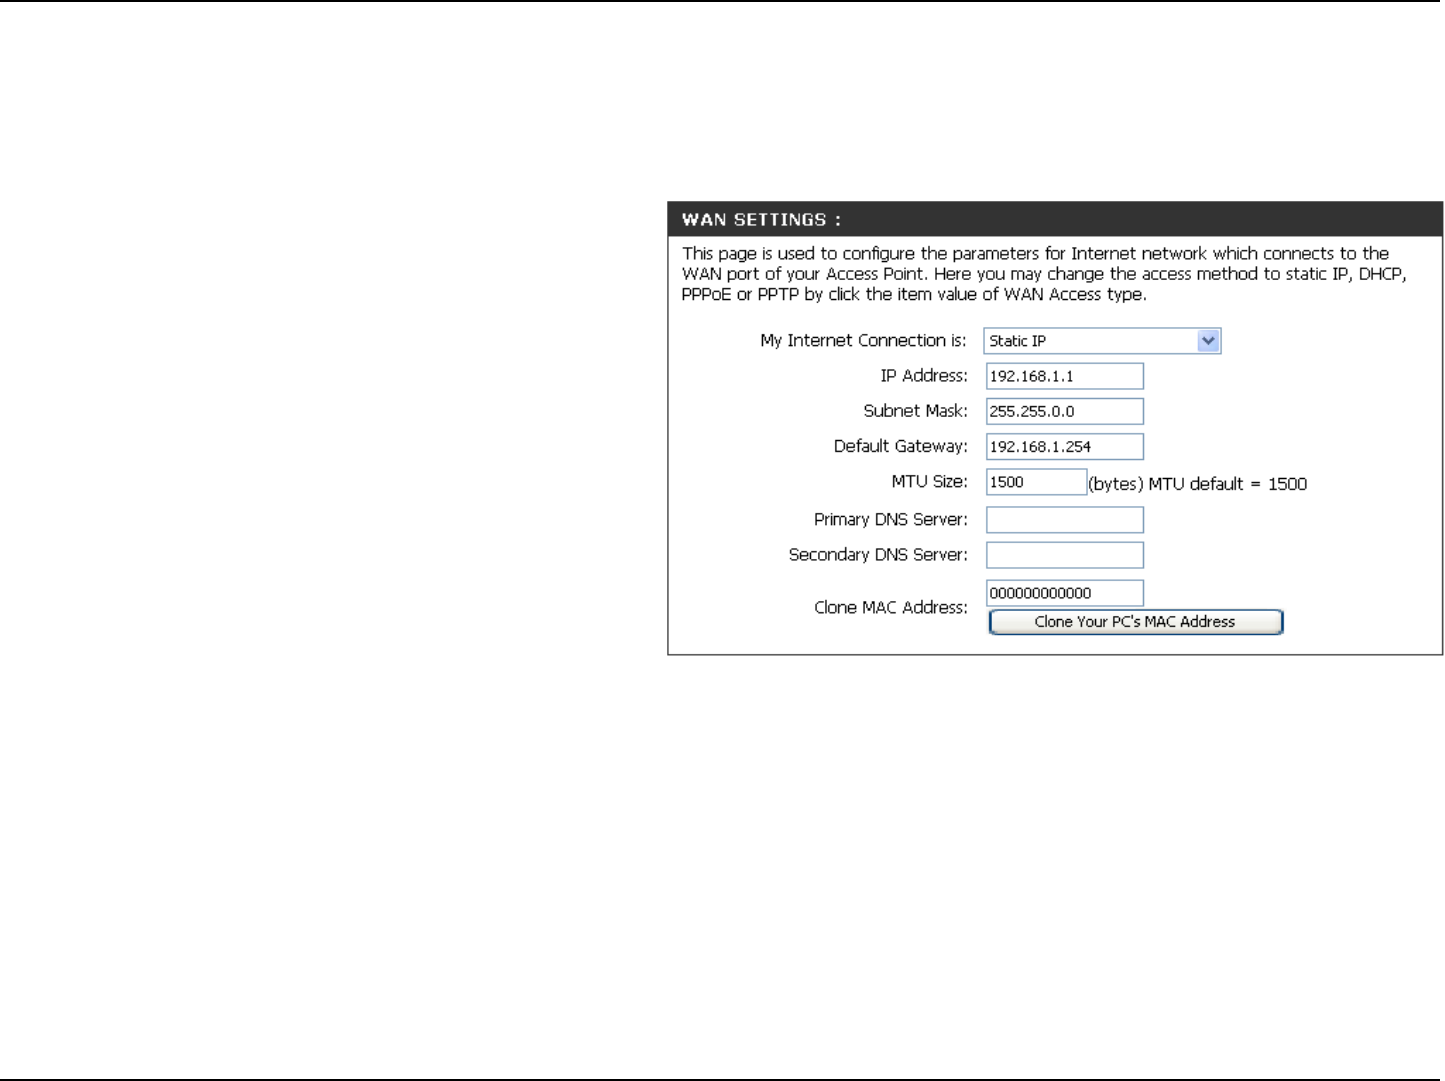Click the 'MTU Size:' label

pos(930,482)
